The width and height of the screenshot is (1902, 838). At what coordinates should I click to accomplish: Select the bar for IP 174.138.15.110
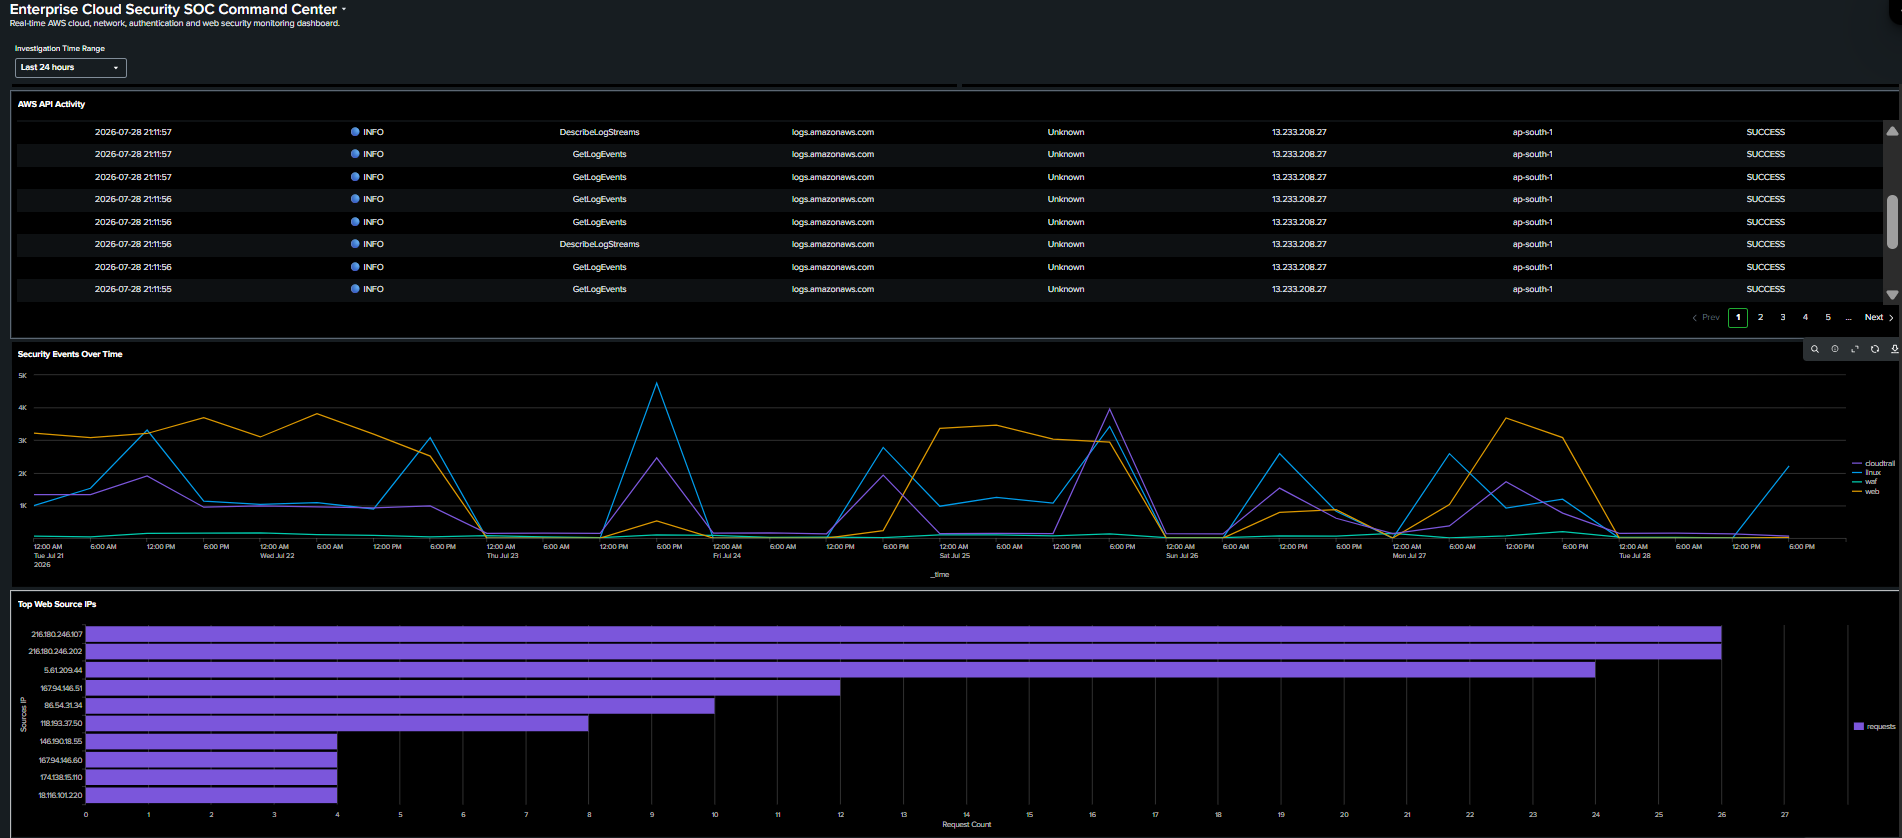click(x=211, y=777)
